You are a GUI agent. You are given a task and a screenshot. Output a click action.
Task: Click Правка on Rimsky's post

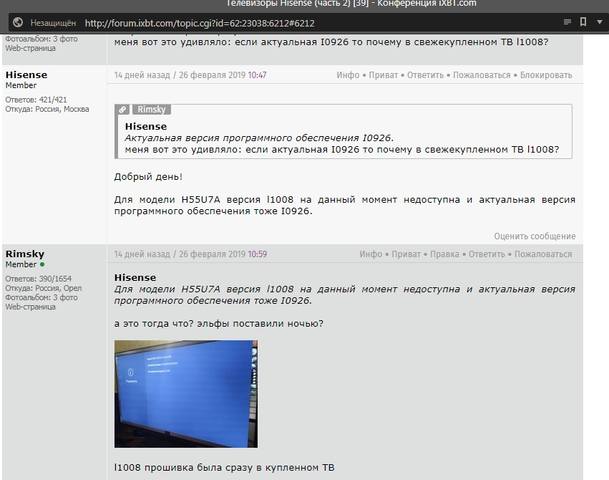click(x=445, y=254)
